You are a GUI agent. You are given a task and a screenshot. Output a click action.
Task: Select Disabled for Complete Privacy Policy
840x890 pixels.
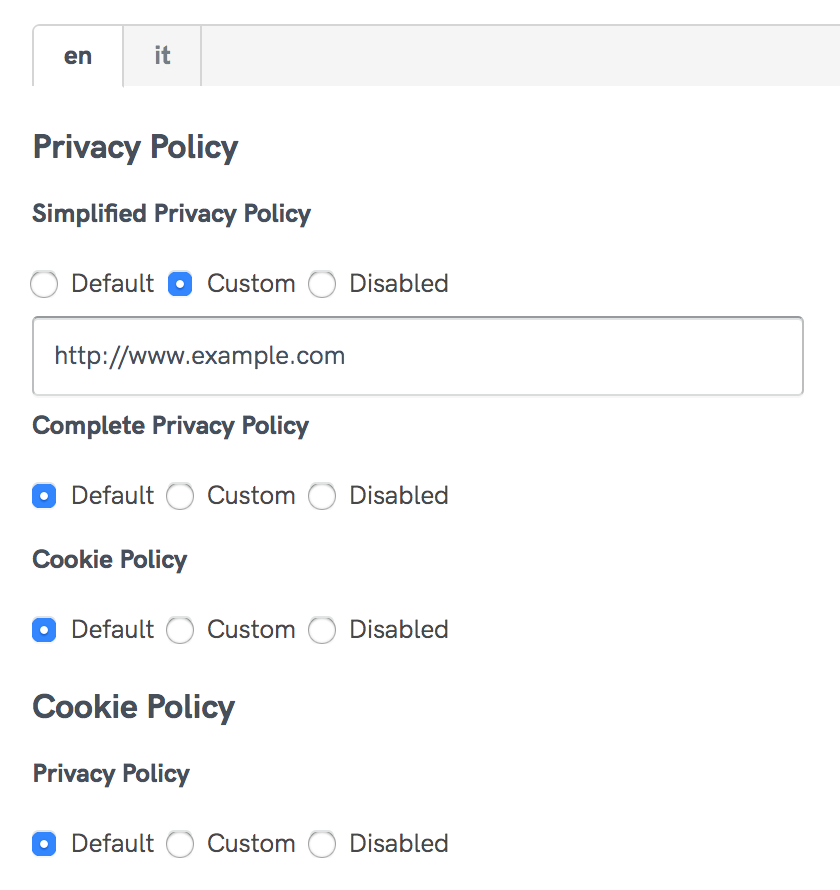[322, 495]
